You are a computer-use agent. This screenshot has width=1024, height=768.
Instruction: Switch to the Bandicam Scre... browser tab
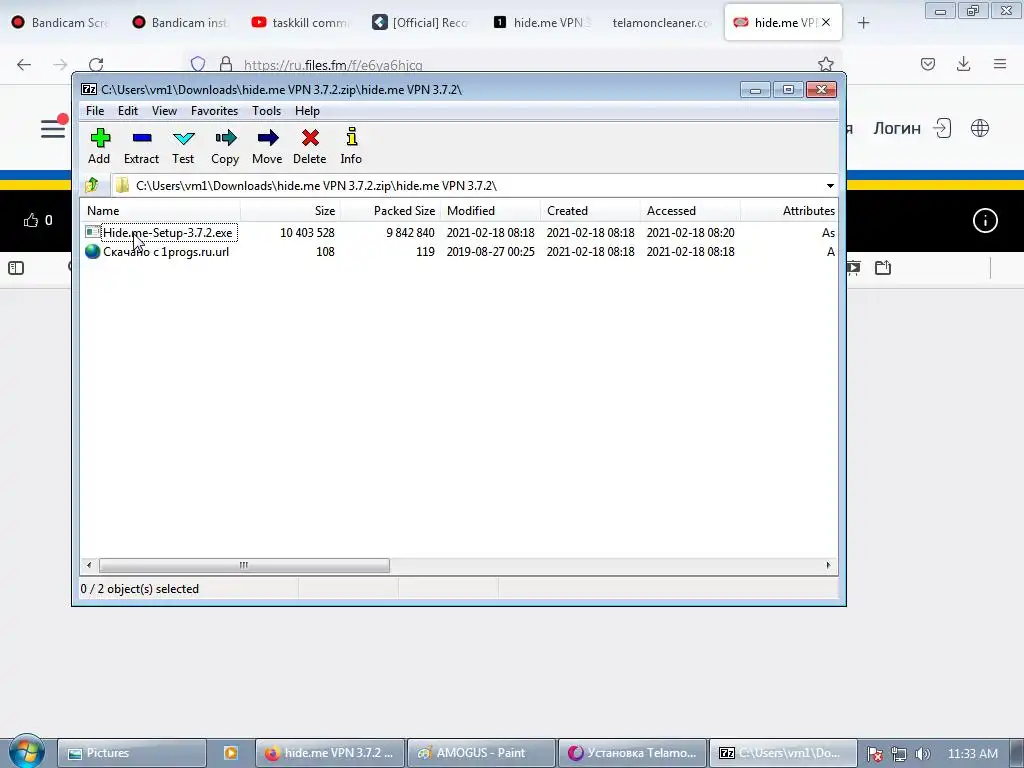point(60,23)
